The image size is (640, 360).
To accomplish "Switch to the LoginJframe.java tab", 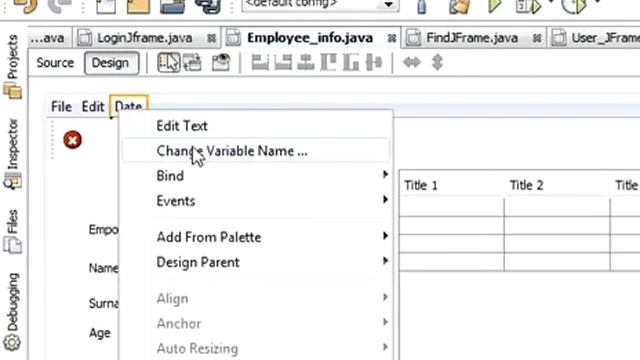I will pyautogui.click(x=144, y=38).
